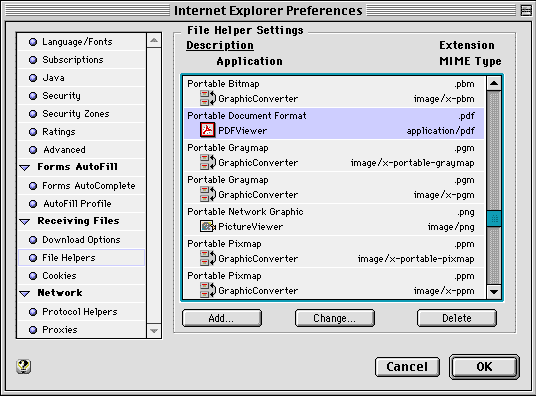Click GraphicConverter icon for image/x-pgm

(208, 194)
